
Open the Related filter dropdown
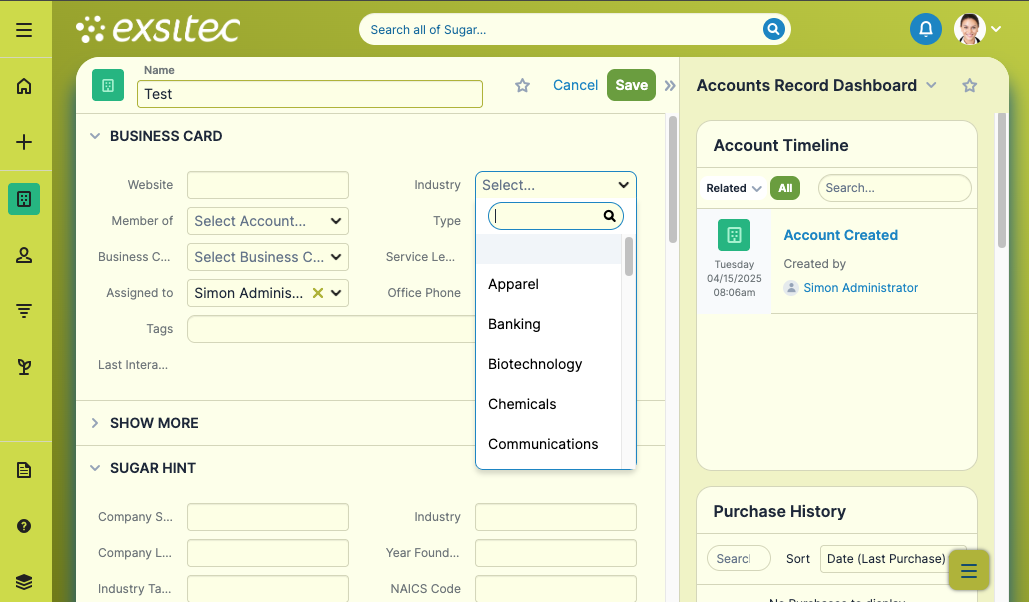click(734, 188)
